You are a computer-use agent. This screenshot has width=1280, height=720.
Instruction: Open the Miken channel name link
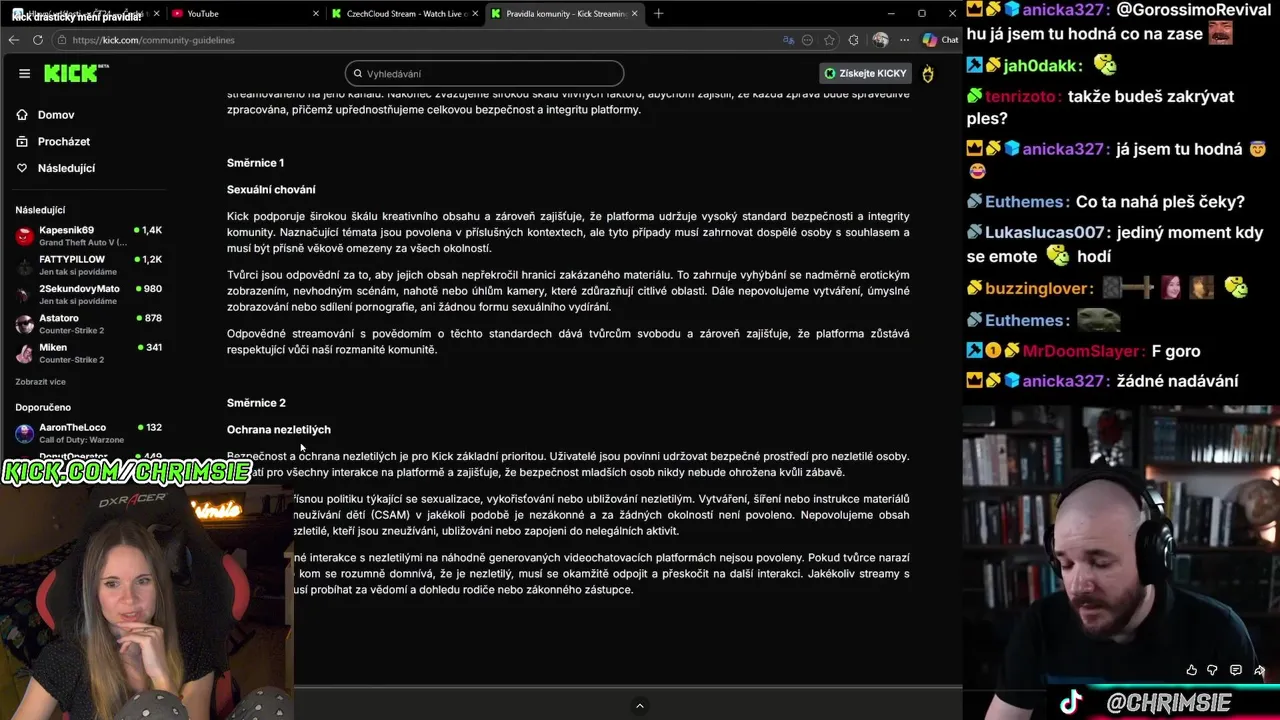click(x=53, y=348)
